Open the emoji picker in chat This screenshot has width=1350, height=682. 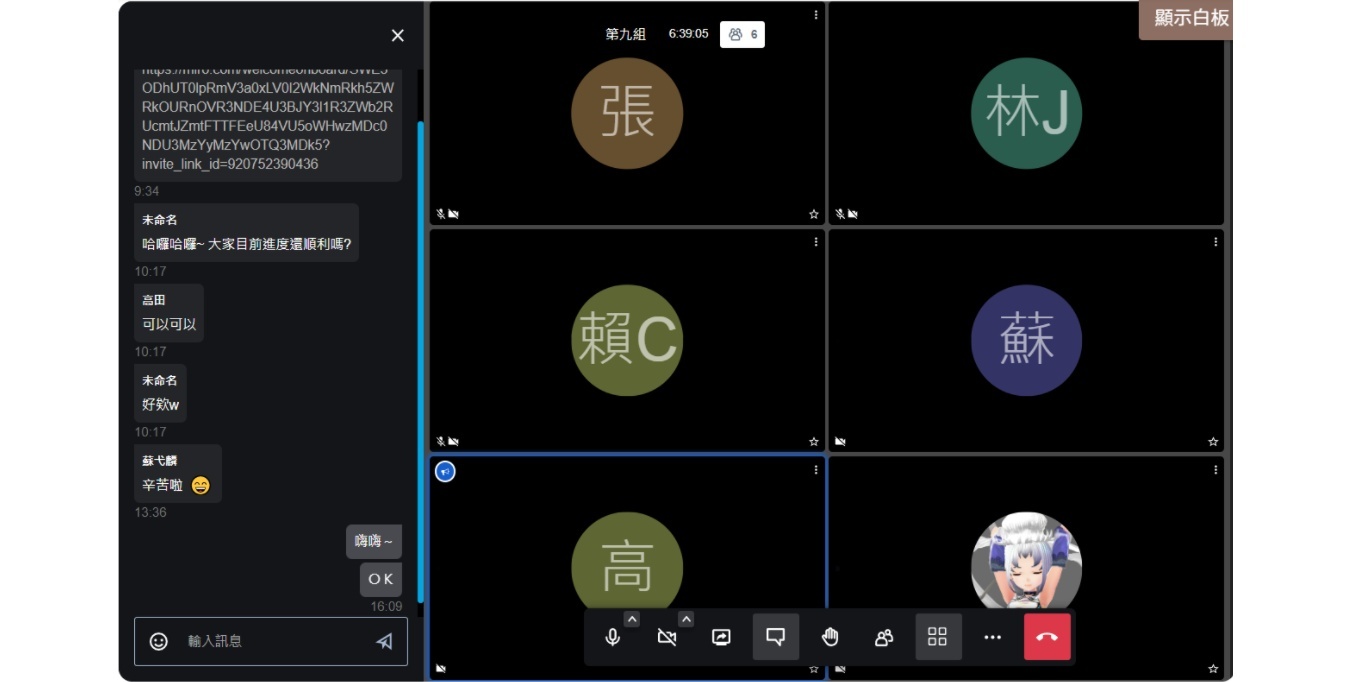click(x=159, y=641)
